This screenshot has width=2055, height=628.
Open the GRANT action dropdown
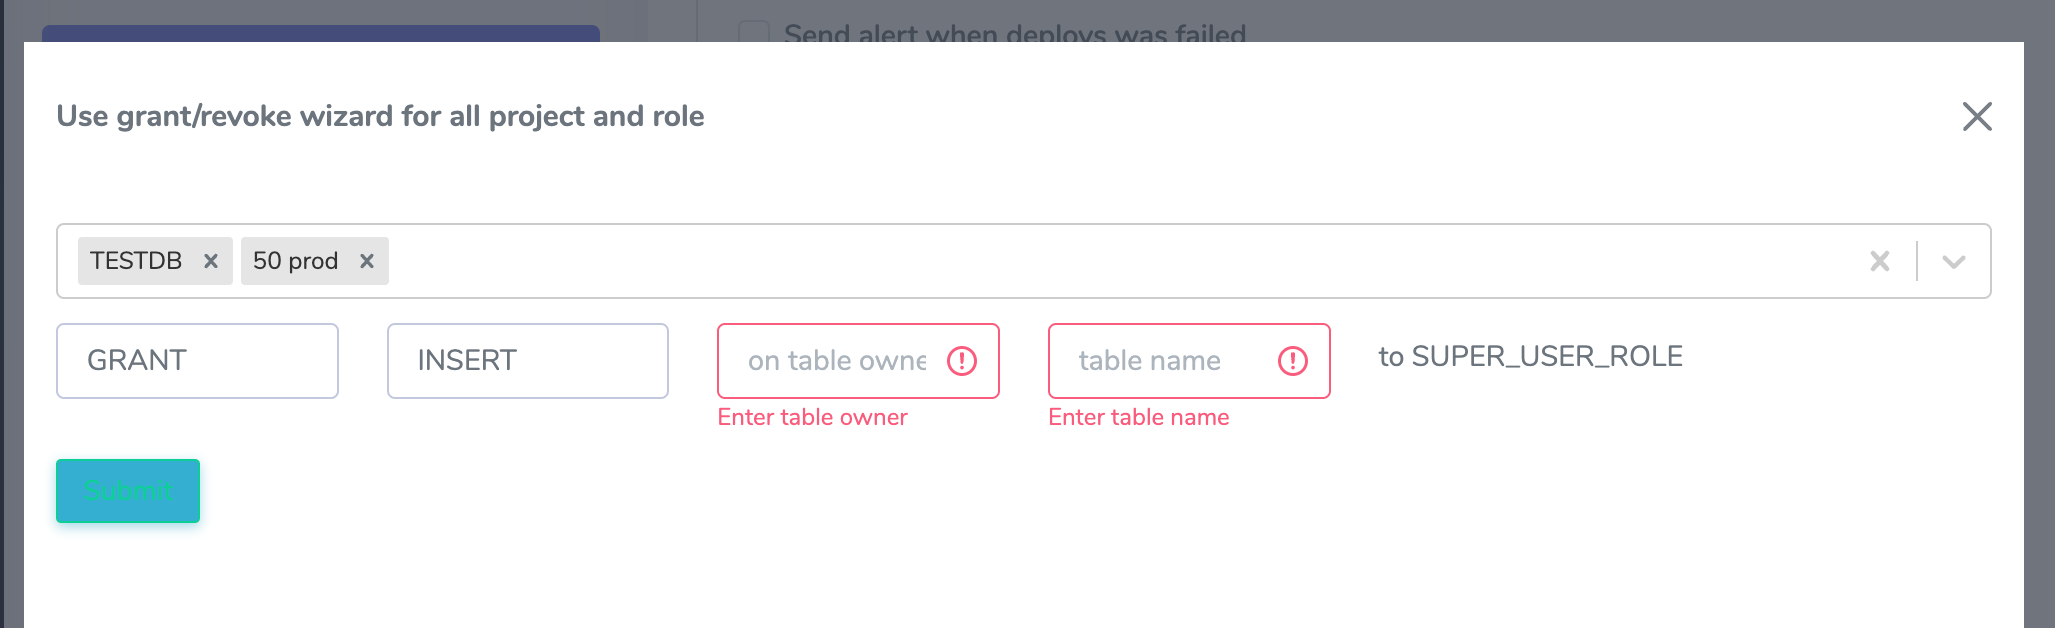pos(197,361)
